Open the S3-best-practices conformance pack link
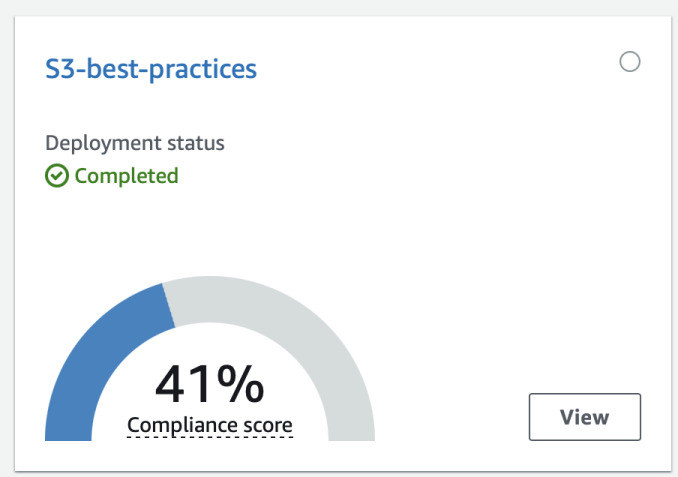 coord(151,69)
